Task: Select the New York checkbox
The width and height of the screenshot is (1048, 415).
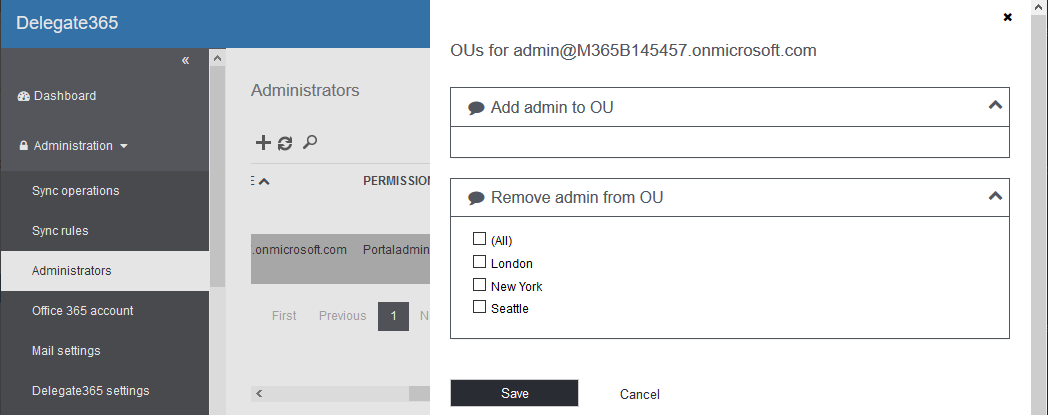Action: (x=479, y=285)
